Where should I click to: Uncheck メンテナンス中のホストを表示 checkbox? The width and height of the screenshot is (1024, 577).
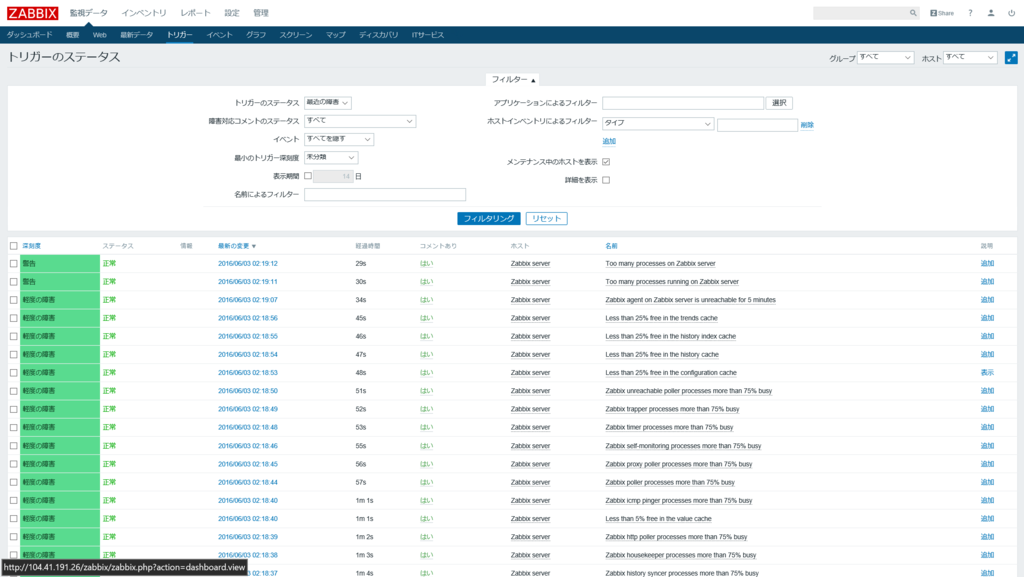click(x=606, y=161)
